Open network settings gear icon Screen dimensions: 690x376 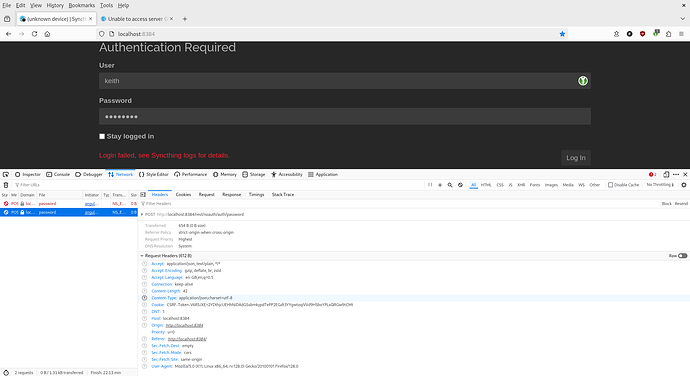click(x=684, y=185)
